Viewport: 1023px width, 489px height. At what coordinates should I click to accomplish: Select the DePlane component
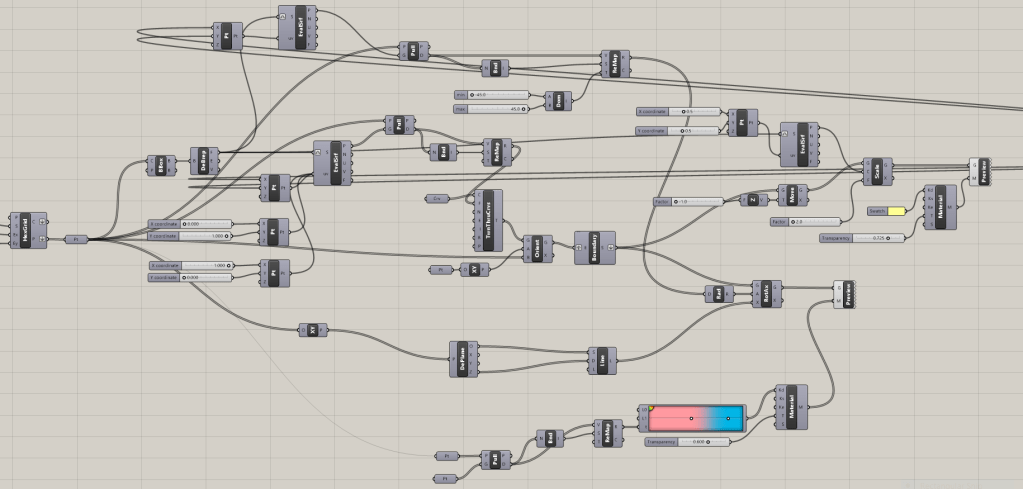pos(463,359)
